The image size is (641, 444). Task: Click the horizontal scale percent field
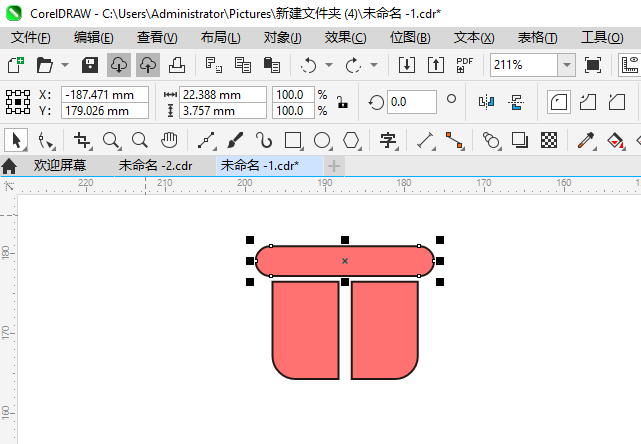tap(294, 95)
